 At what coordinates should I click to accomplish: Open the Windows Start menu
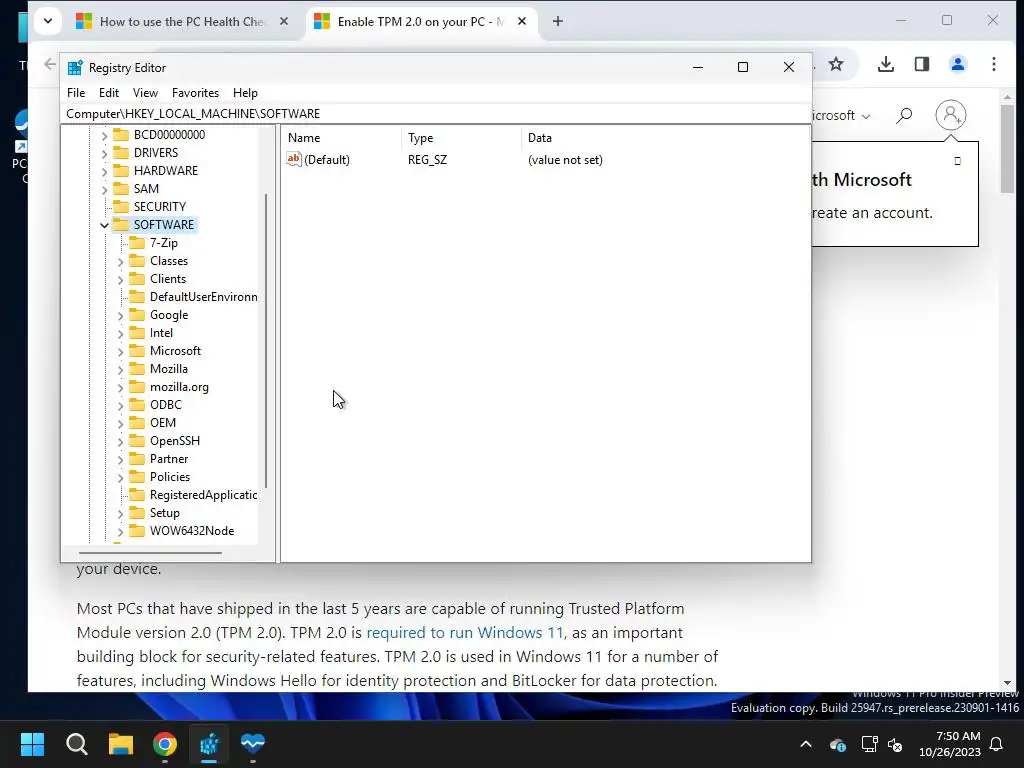(x=32, y=744)
